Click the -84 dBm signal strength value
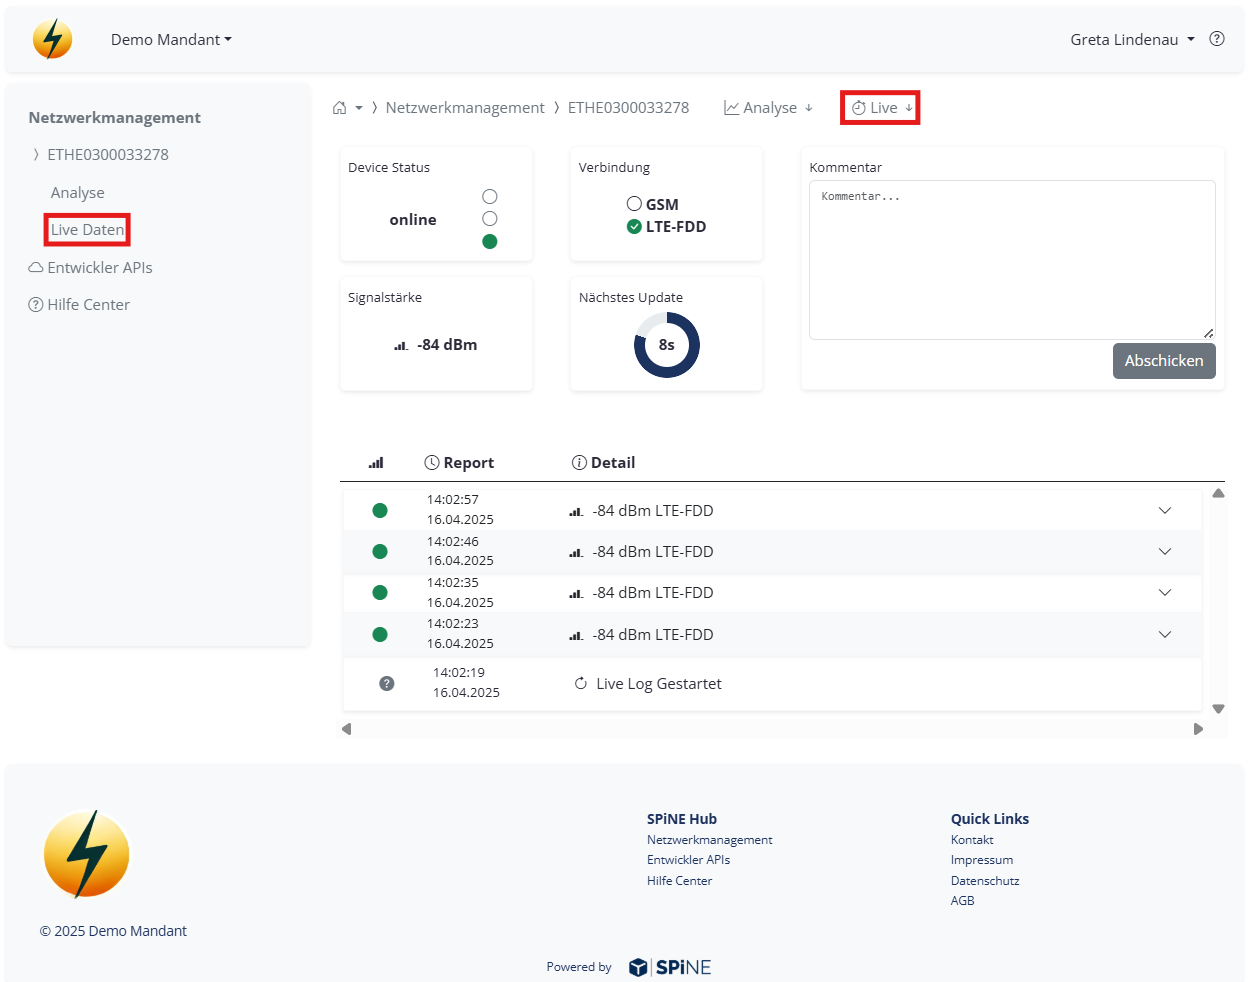This screenshot has width=1252, height=982. click(447, 345)
